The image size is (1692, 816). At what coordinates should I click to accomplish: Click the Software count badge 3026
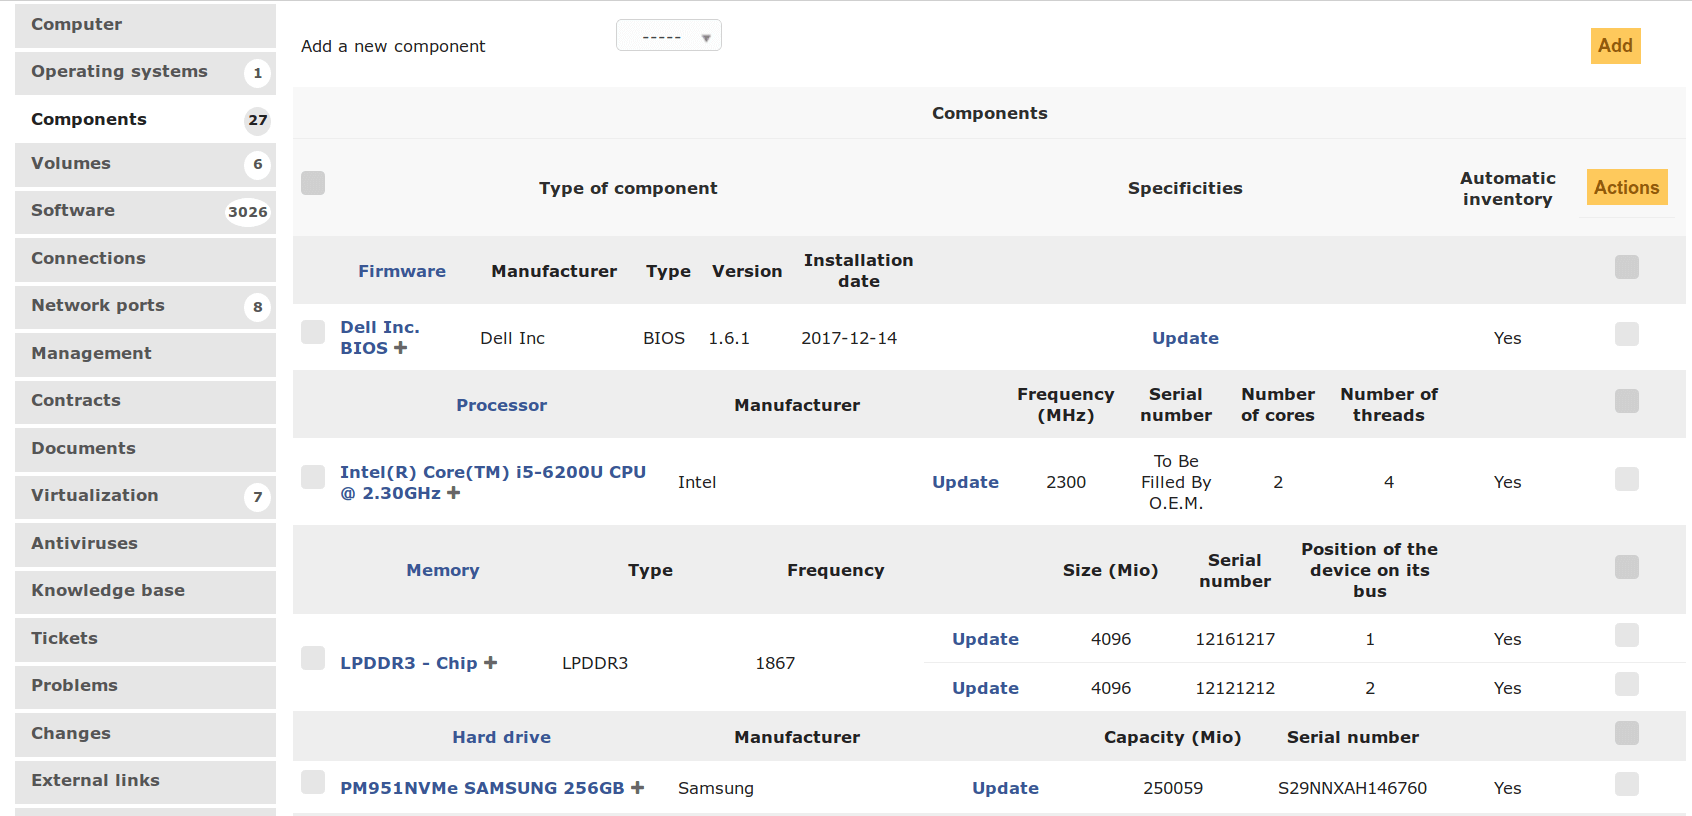pyautogui.click(x=247, y=211)
